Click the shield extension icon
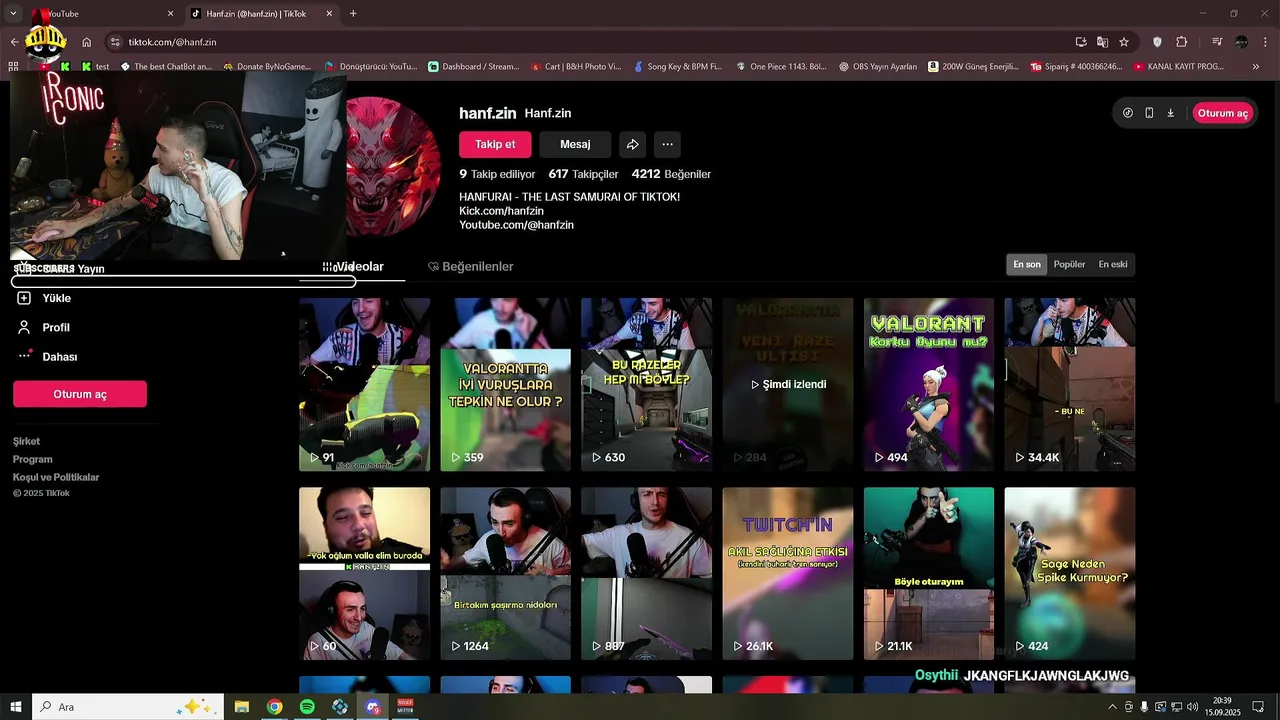 point(1158,42)
